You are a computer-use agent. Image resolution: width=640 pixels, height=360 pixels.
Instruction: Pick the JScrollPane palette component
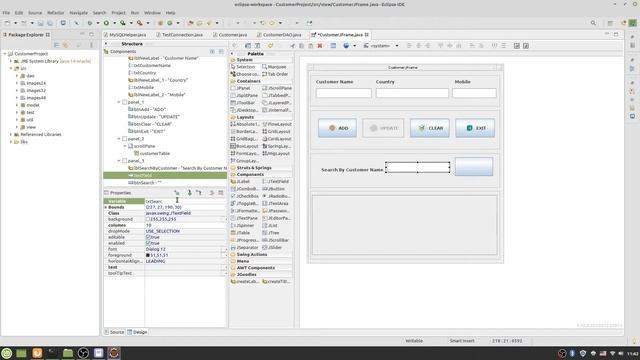[x=277, y=88]
